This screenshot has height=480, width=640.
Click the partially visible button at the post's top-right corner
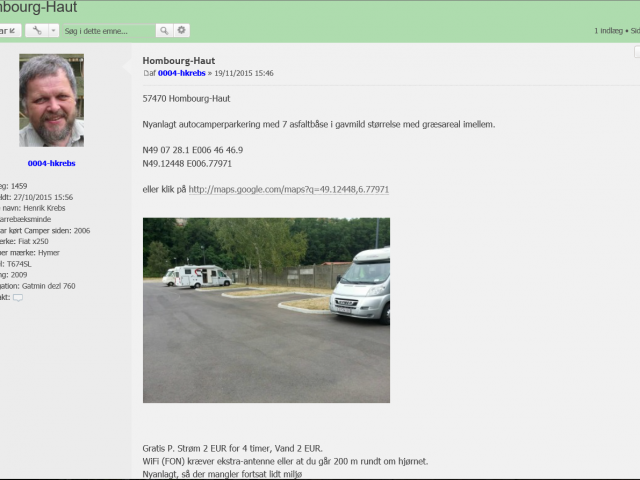tap(637, 52)
